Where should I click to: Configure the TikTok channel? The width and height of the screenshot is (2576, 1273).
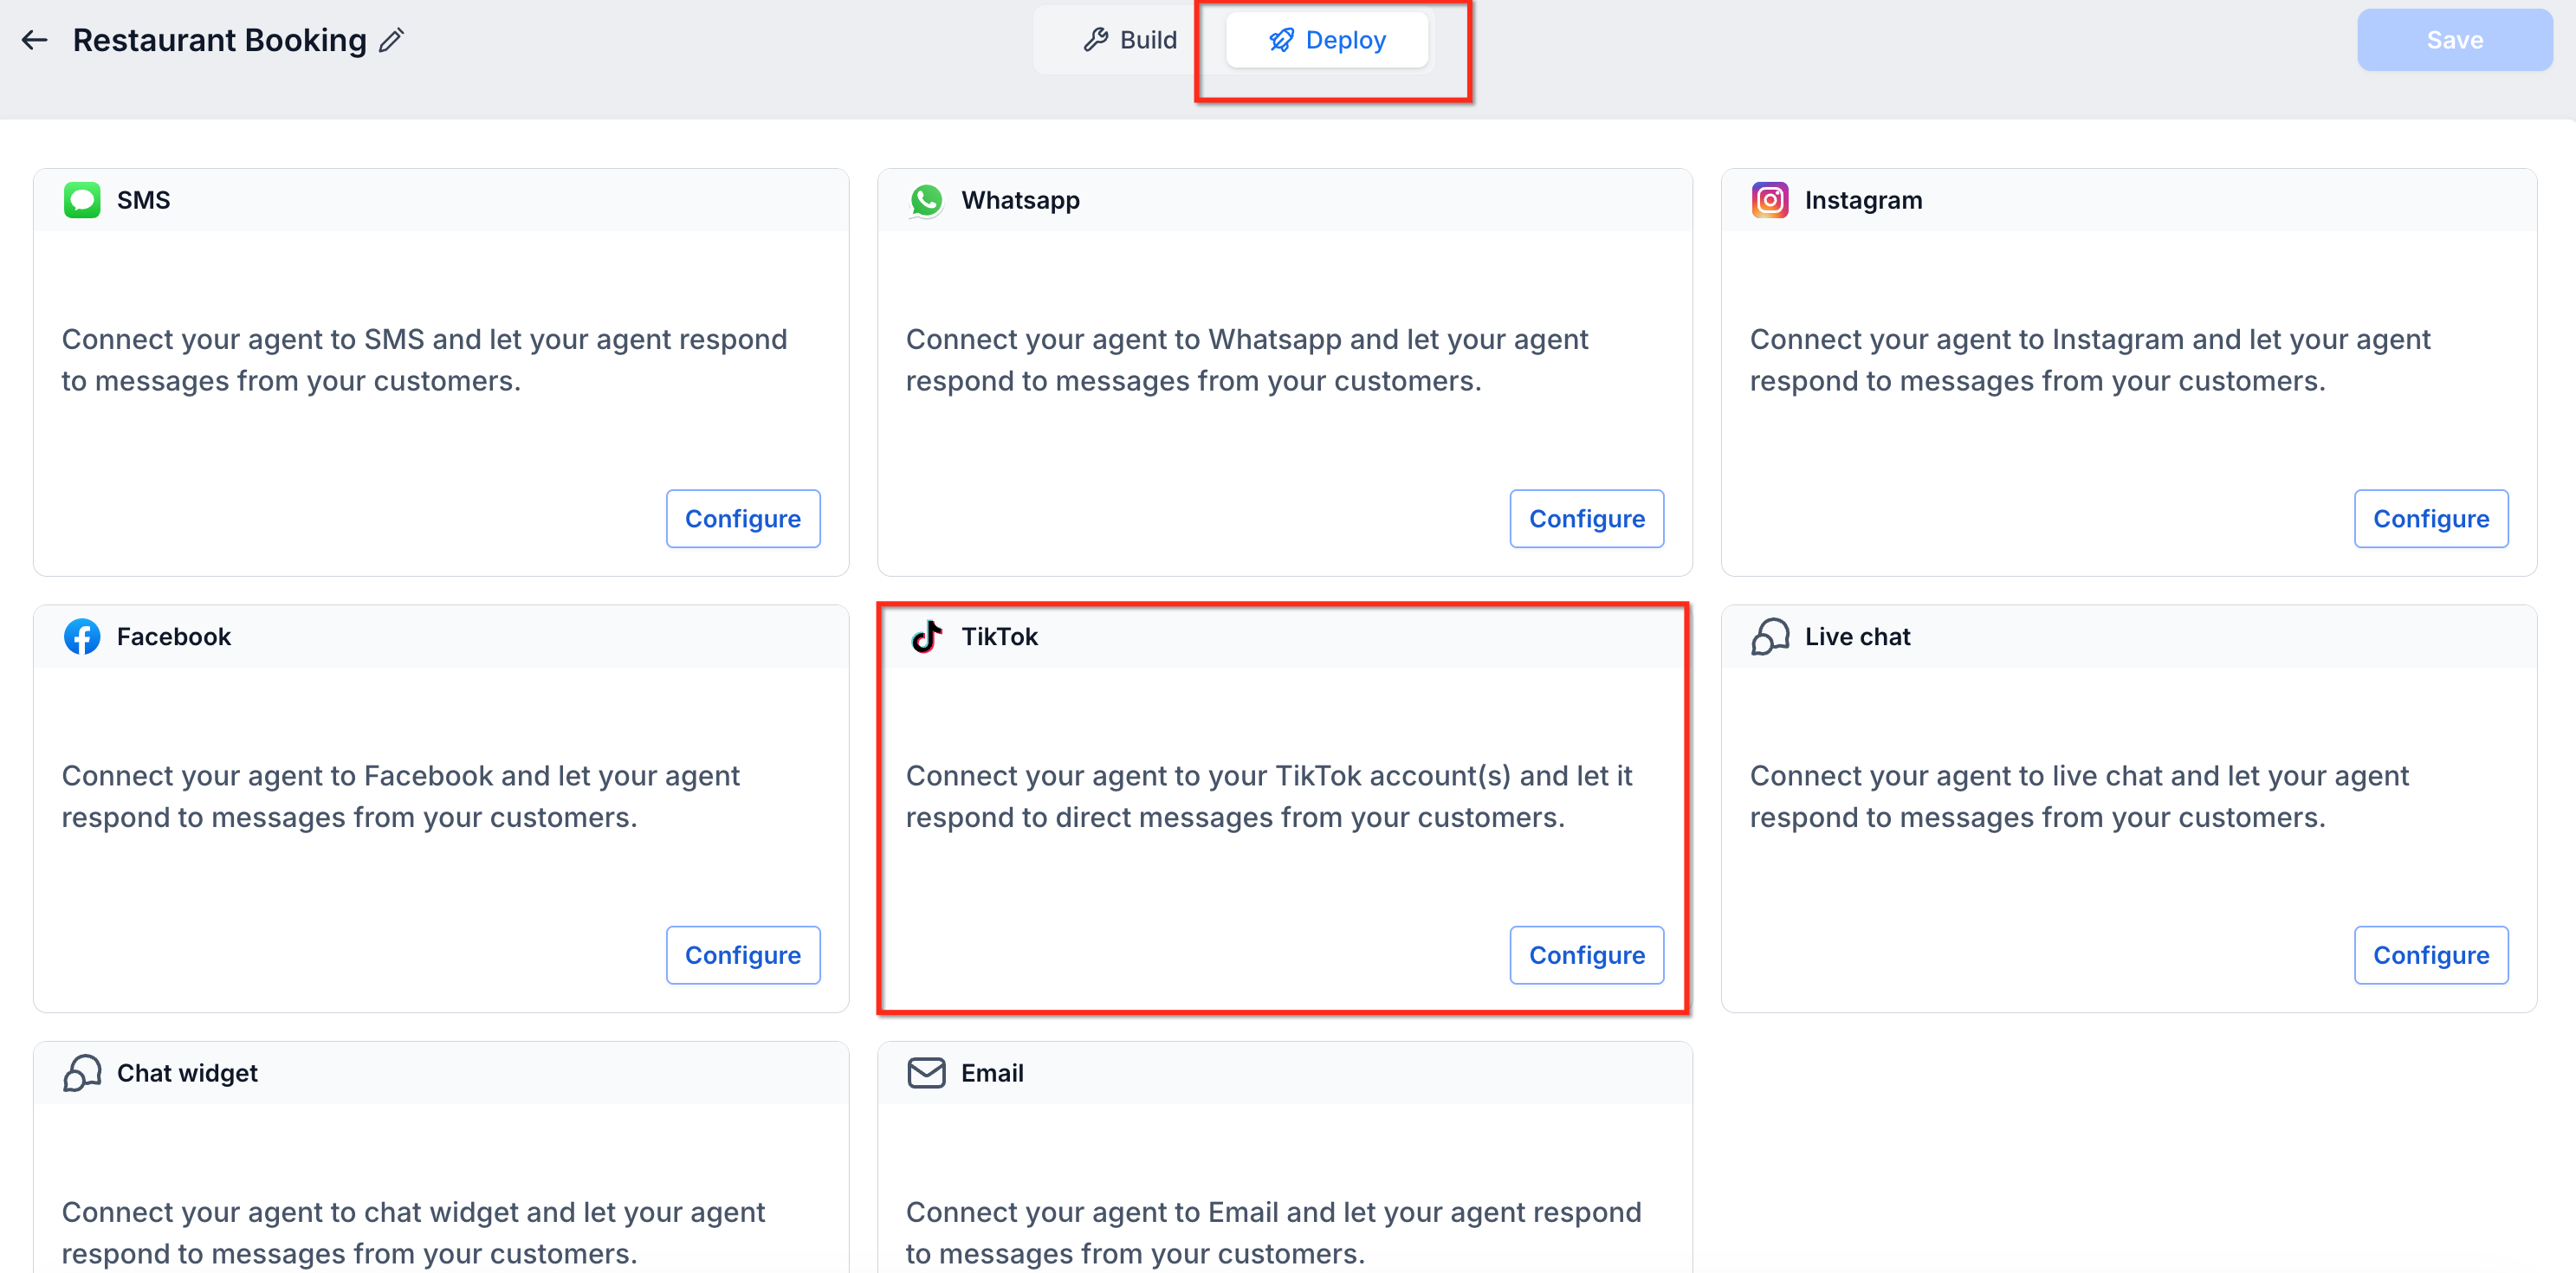[1587, 955]
